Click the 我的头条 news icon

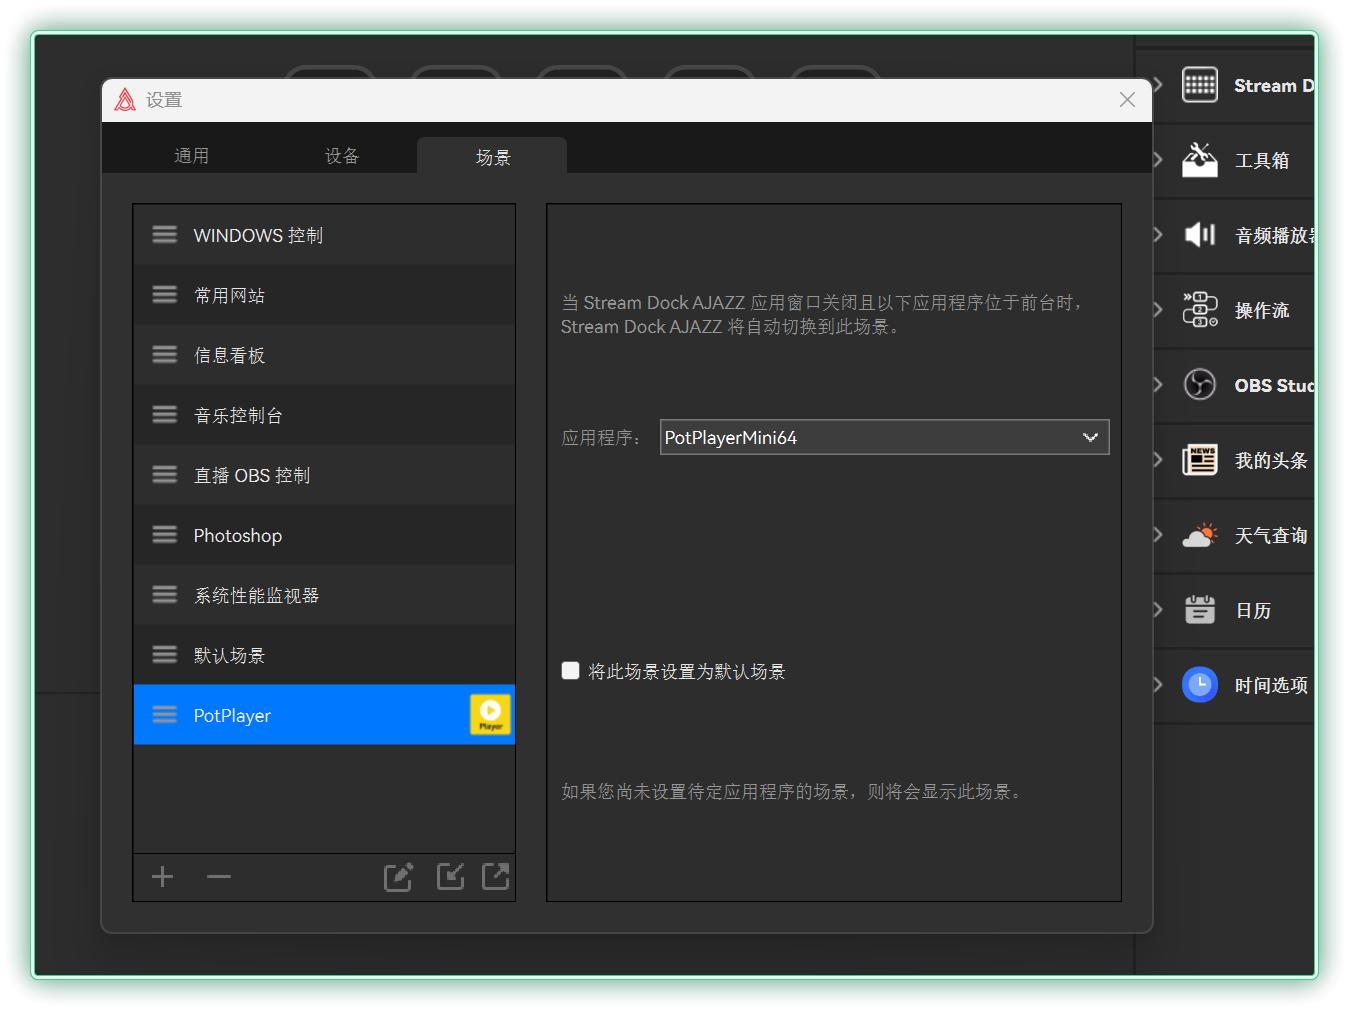pyautogui.click(x=1200, y=460)
